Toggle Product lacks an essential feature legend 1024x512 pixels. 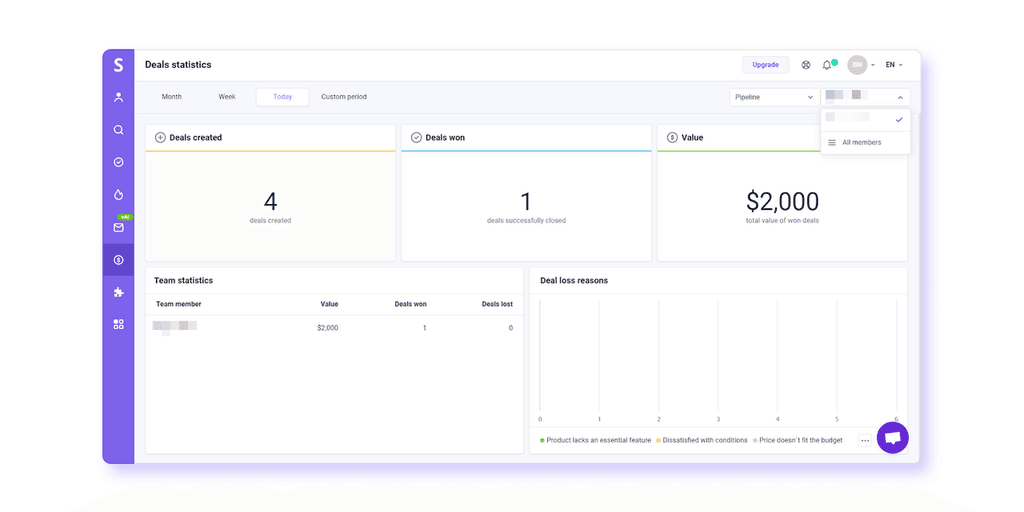coord(596,440)
